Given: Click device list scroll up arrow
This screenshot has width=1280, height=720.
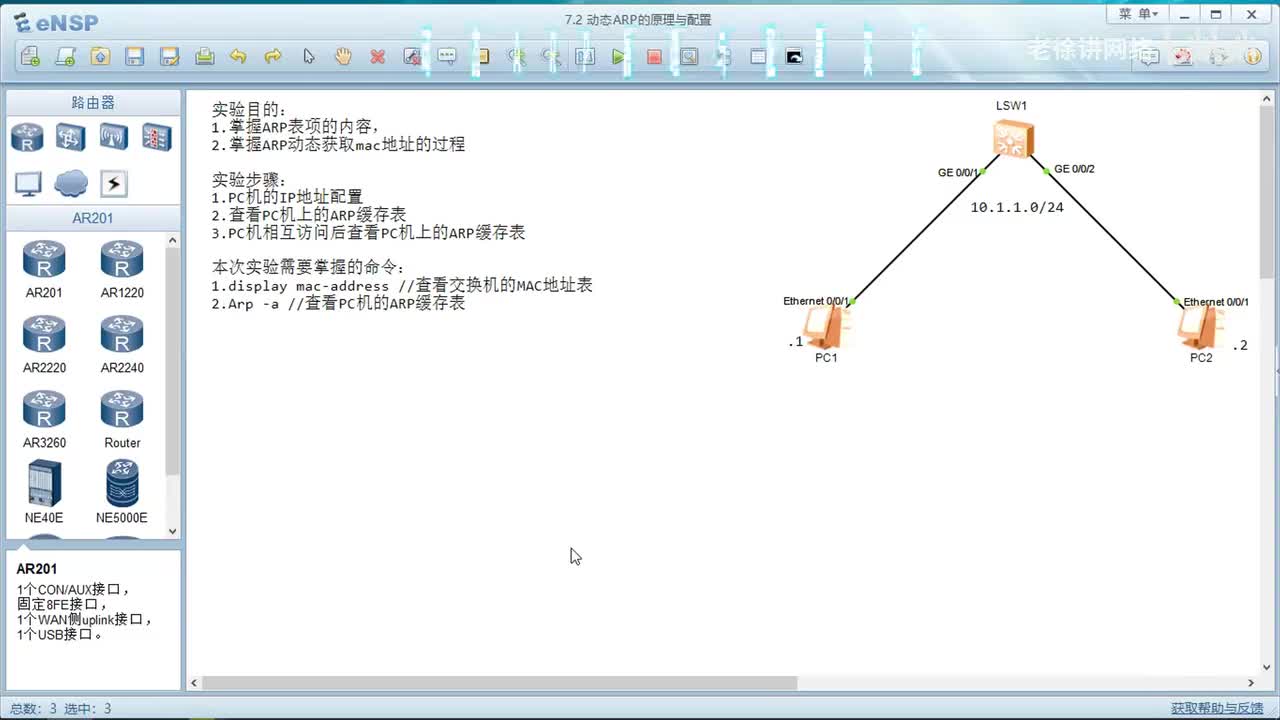Looking at the screenshot, I should coord(173,241).
